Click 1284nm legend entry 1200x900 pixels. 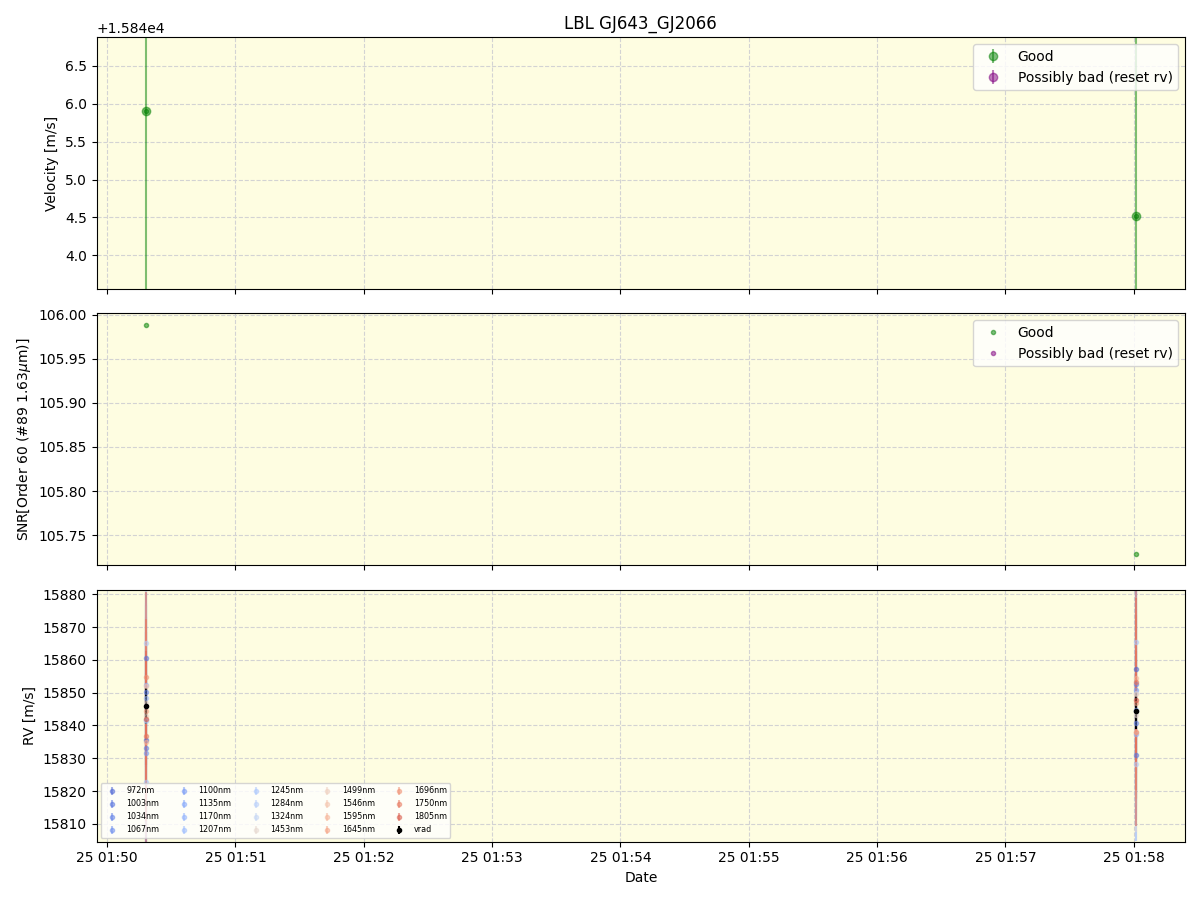click(276, 803)
